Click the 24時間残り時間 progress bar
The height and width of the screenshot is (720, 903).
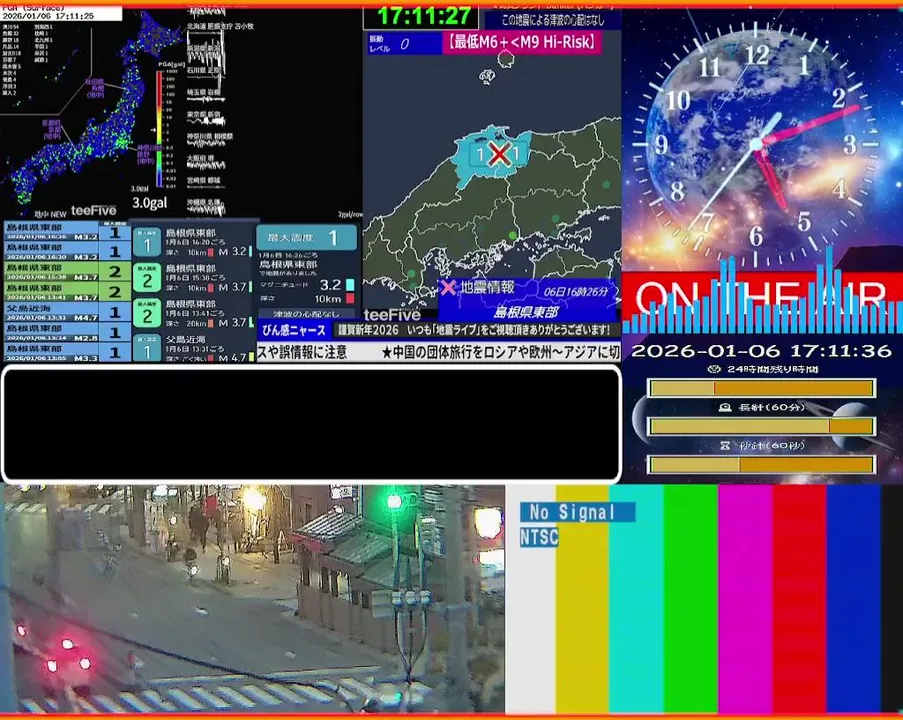click(761, 388)
